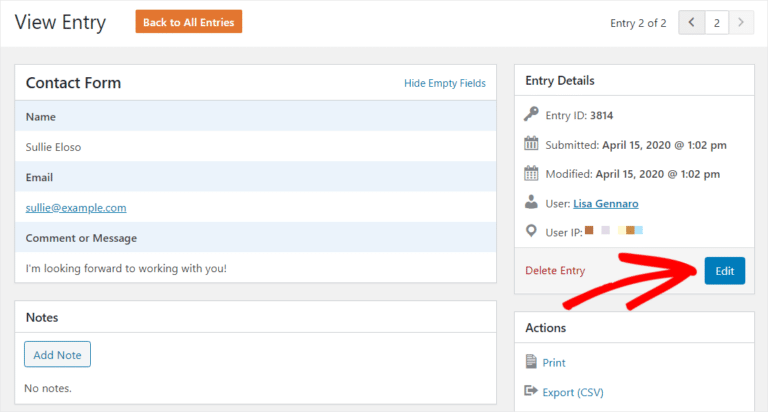Go to the previous entry arrow

pyautogui.click(x=692, y=23)
